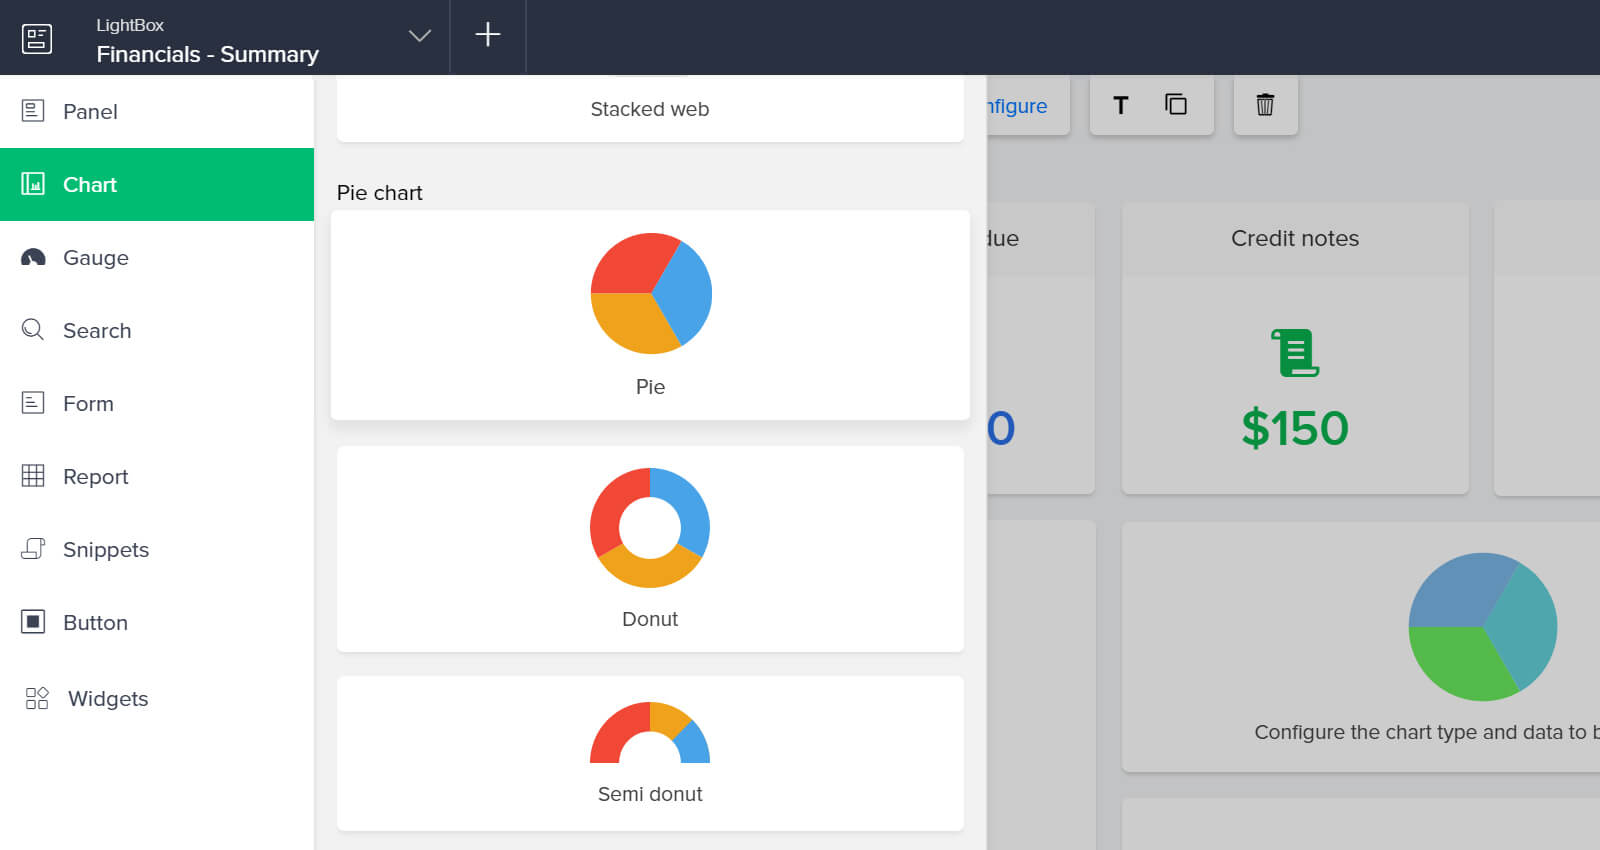Pick the Stacked web chart option
This screenshot has height=850, width=1600.
[x=650, y=108]
